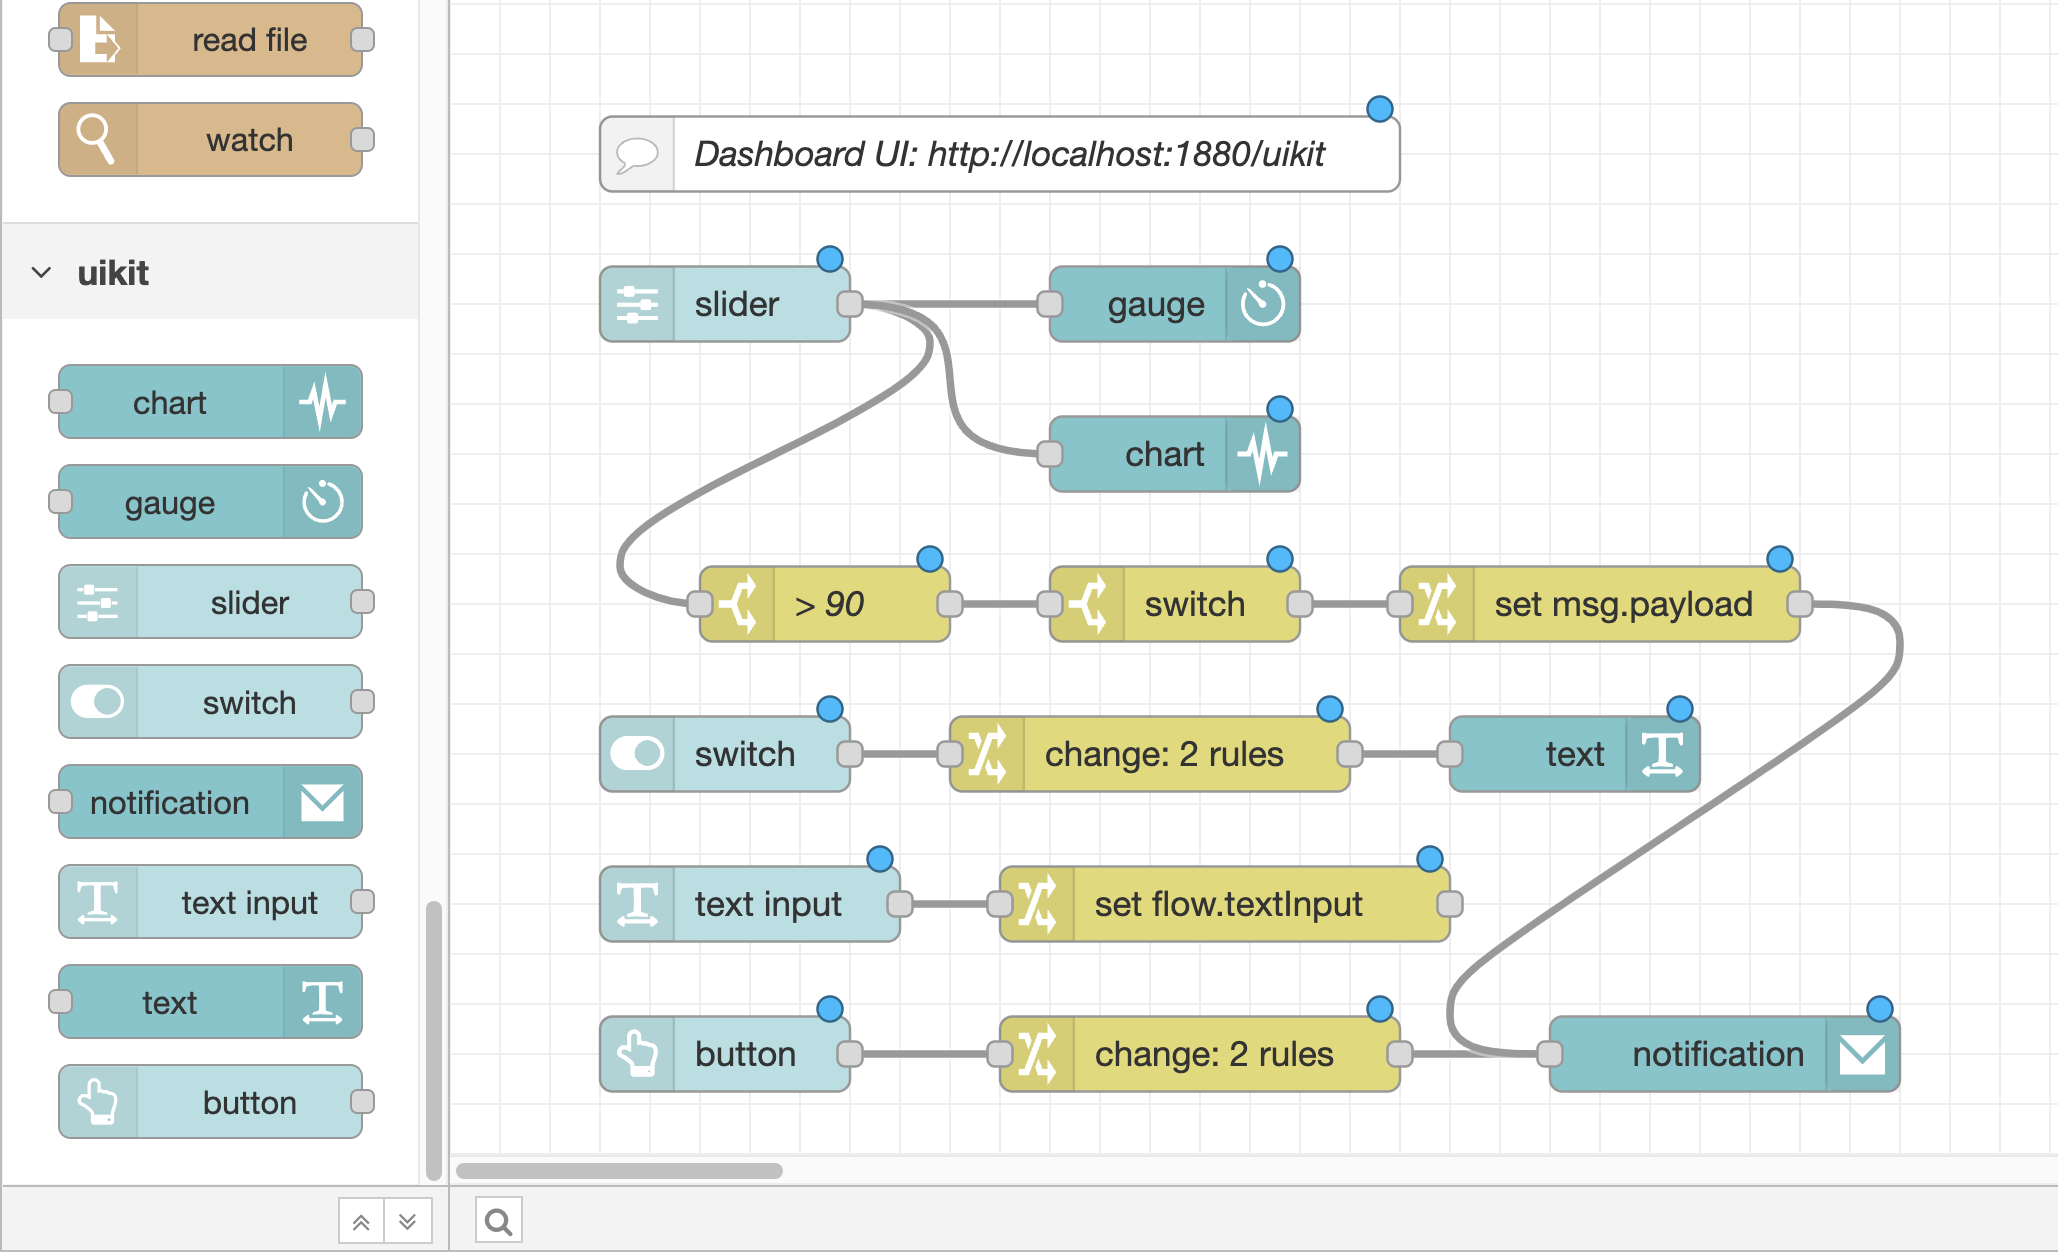Viewport: 2058px width, 1252px height.
Task: Click the switch toggle icon in the palette
Action: point(98,702)
